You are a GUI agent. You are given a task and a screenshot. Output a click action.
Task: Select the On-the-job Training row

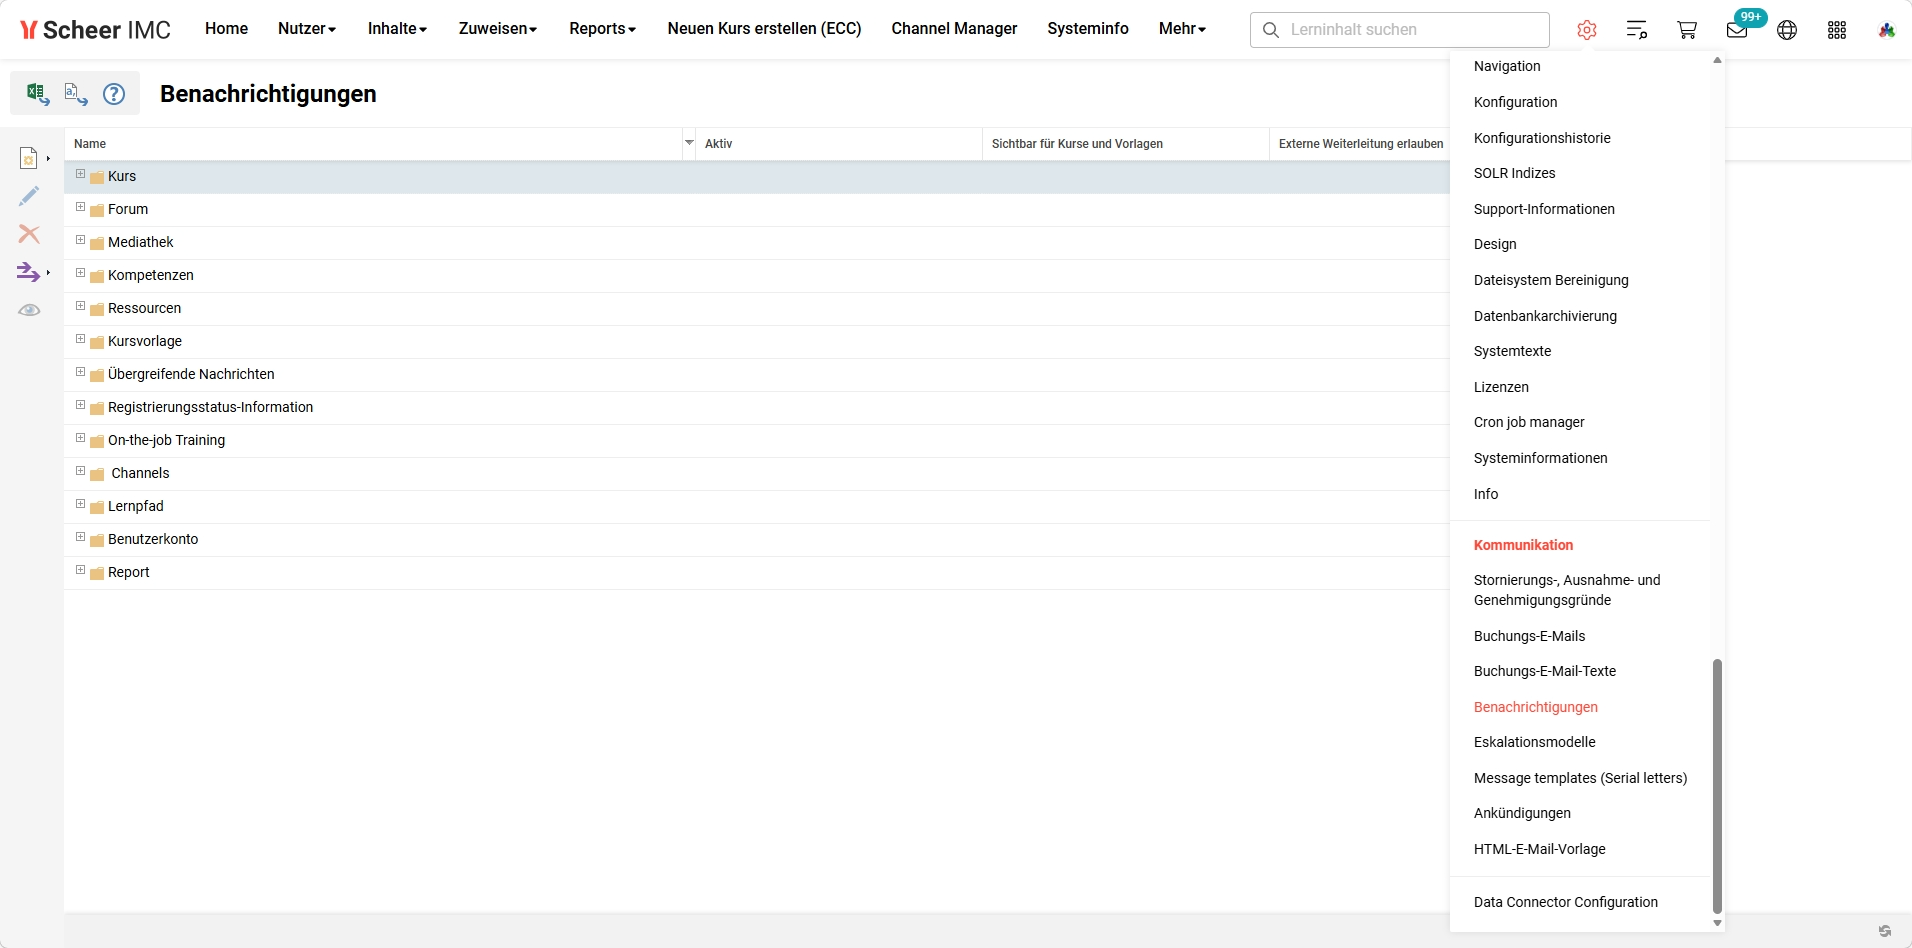(x=757, y=441)
